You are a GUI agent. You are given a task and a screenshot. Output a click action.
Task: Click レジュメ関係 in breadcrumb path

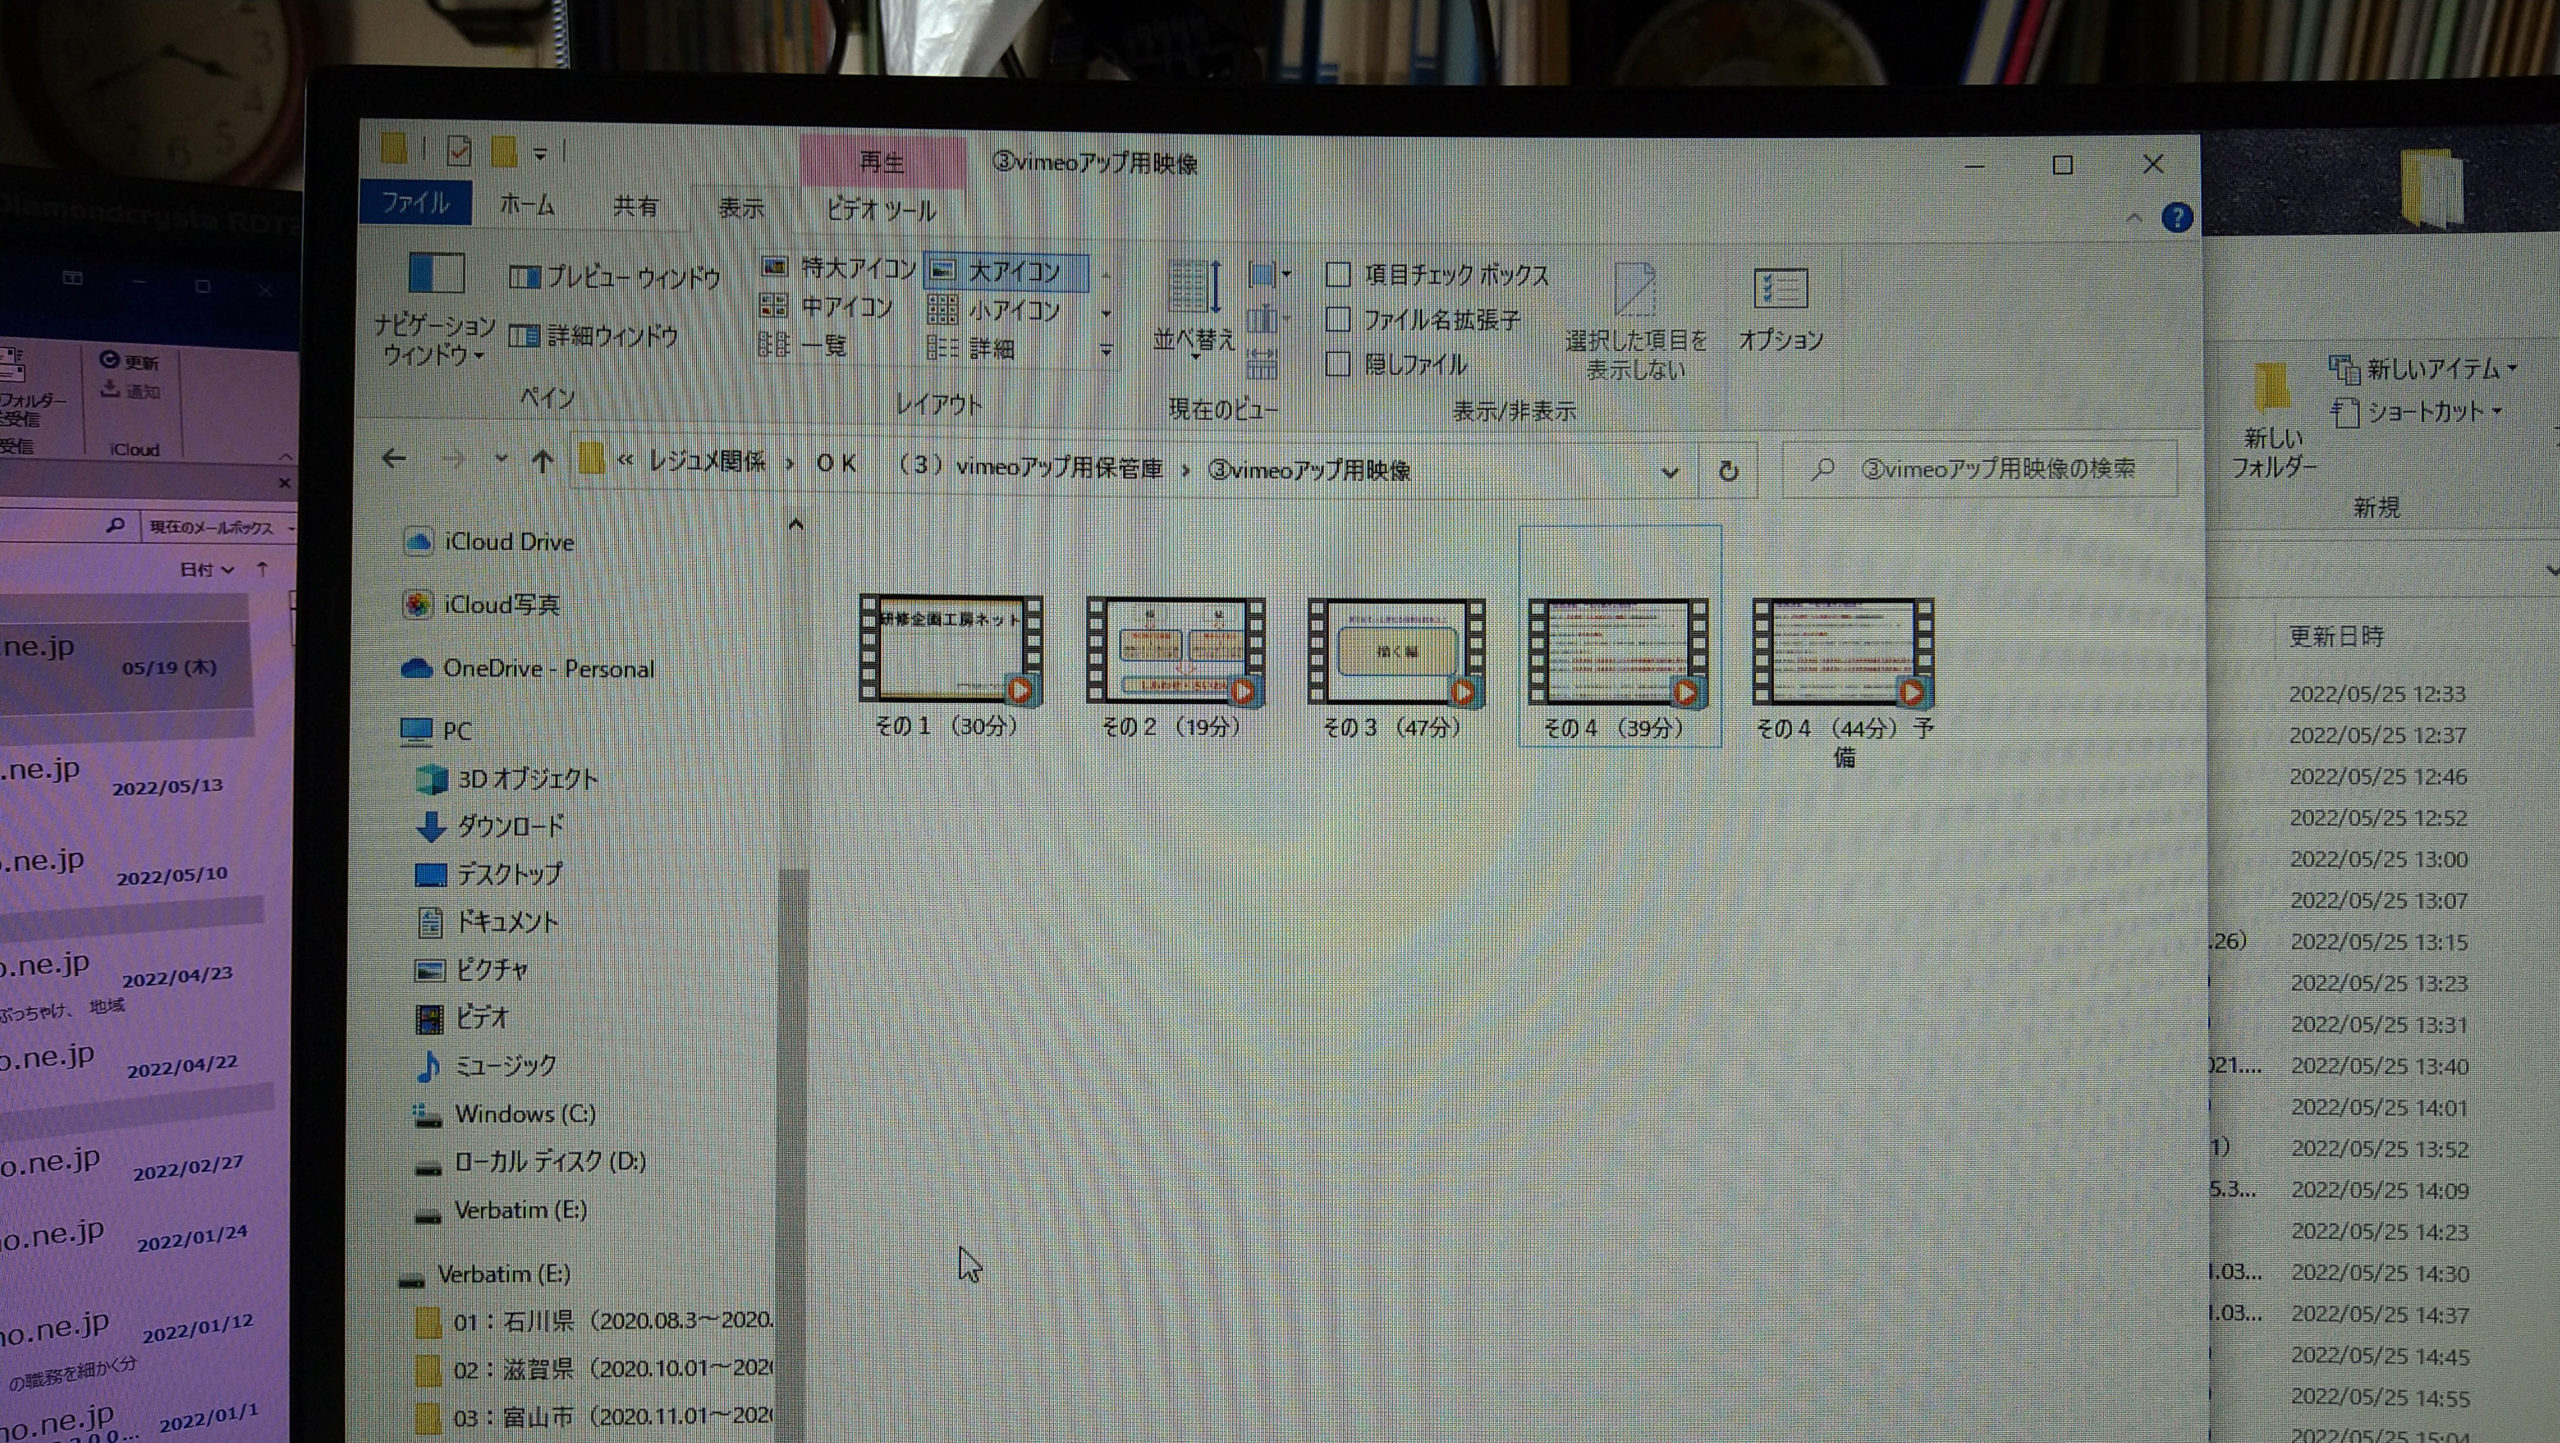pyautogui.click(x=706, y=461)
